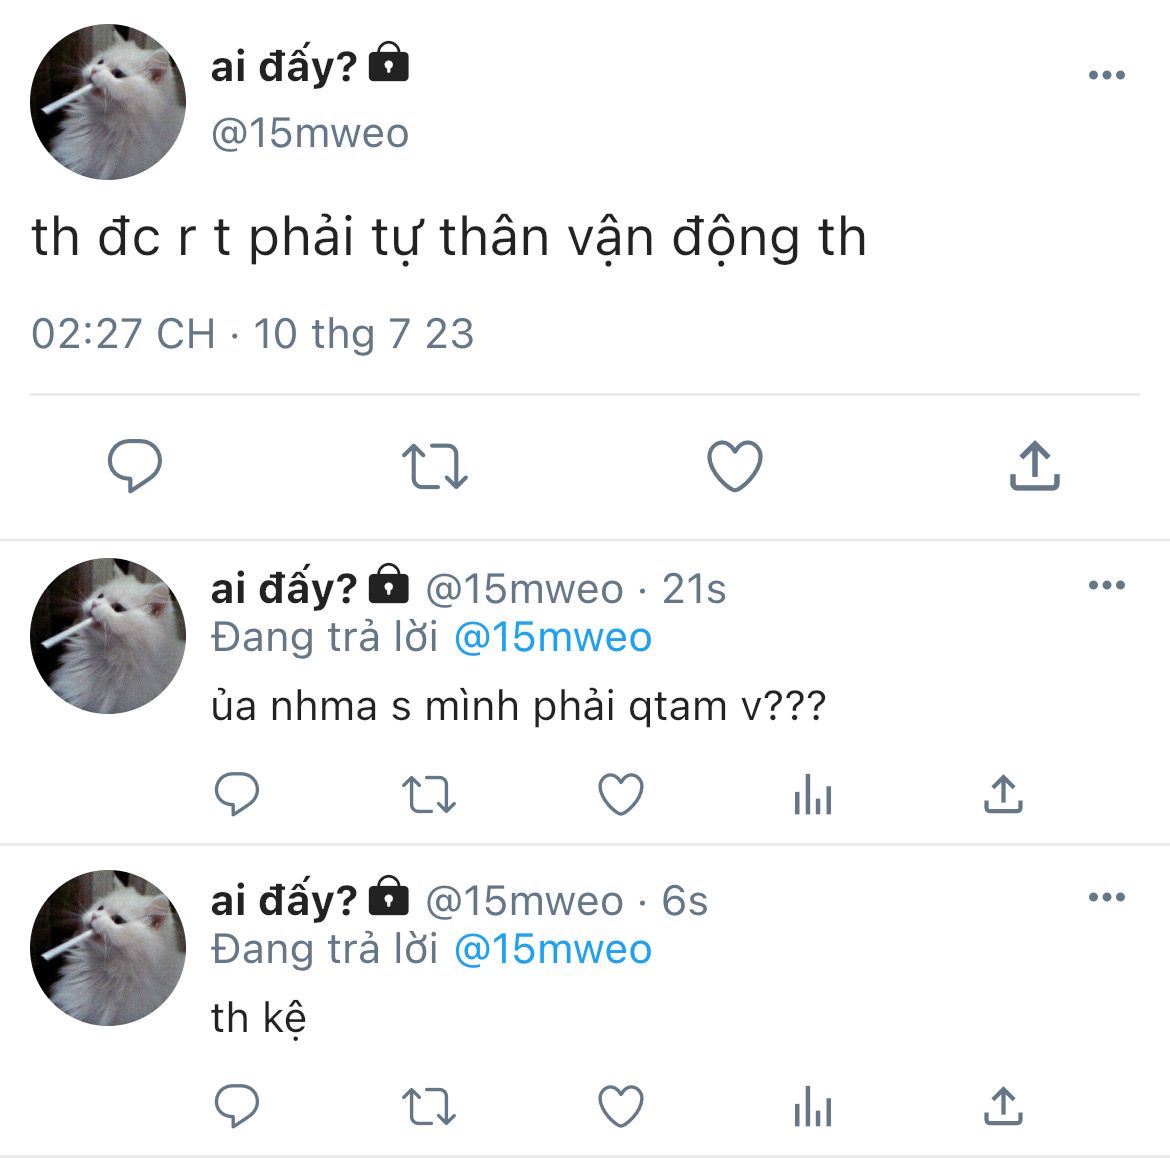Open @15mweo mention link in 6s reply
Viewport: 1170px width, 1158px height.
[x=553, y=950]
